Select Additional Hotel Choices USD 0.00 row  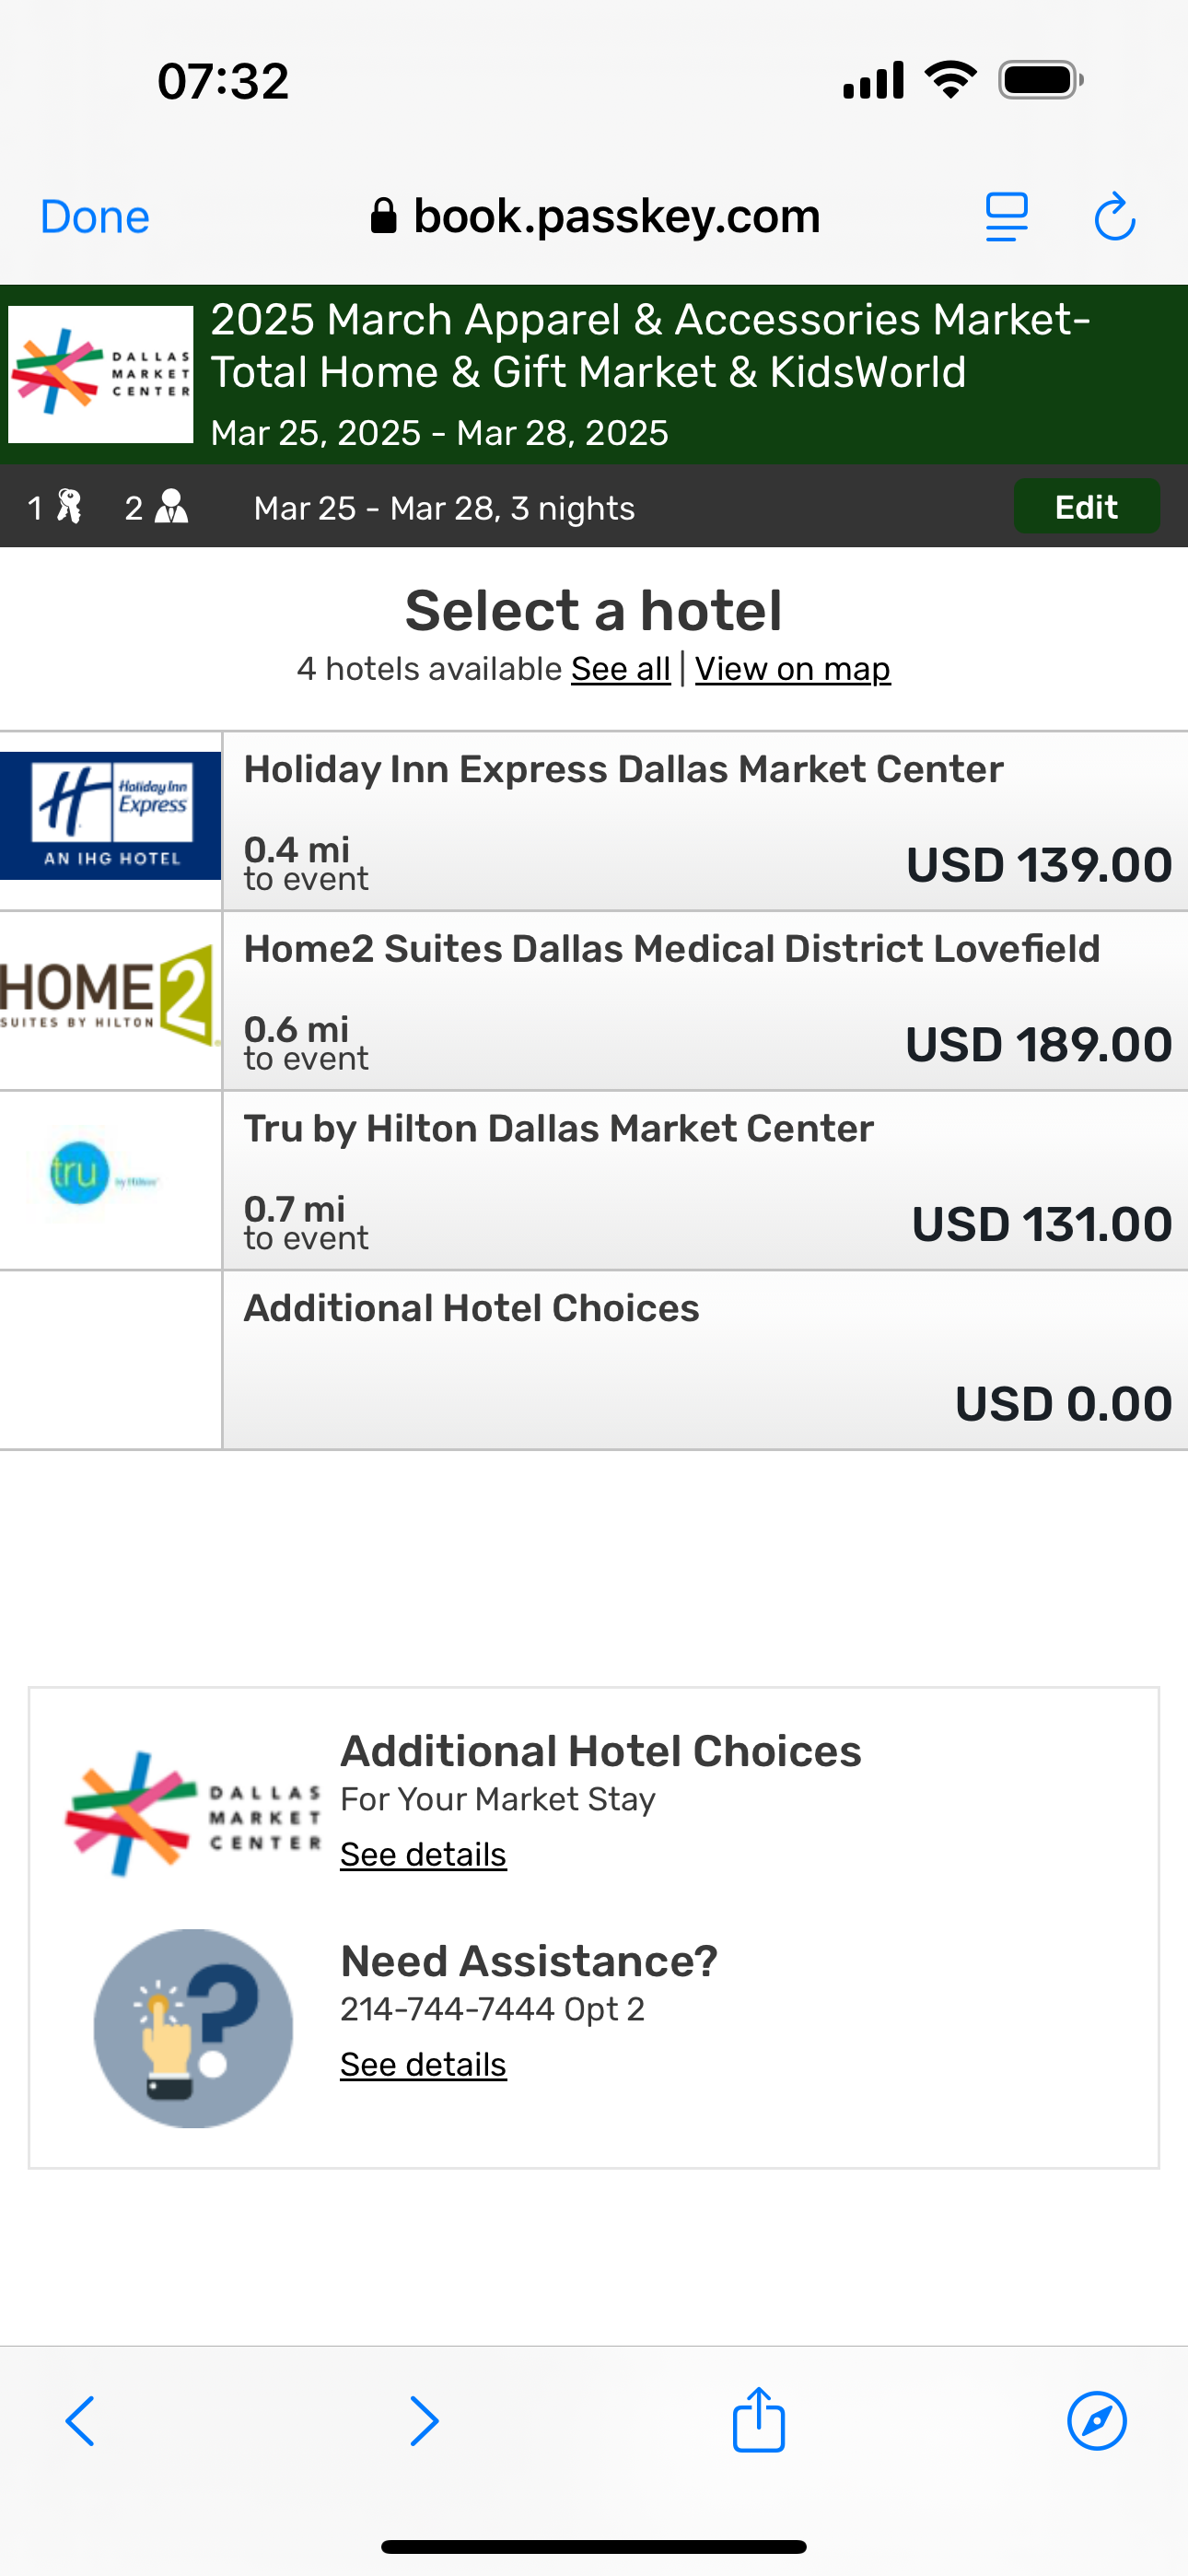click(x=704, y=1360)
